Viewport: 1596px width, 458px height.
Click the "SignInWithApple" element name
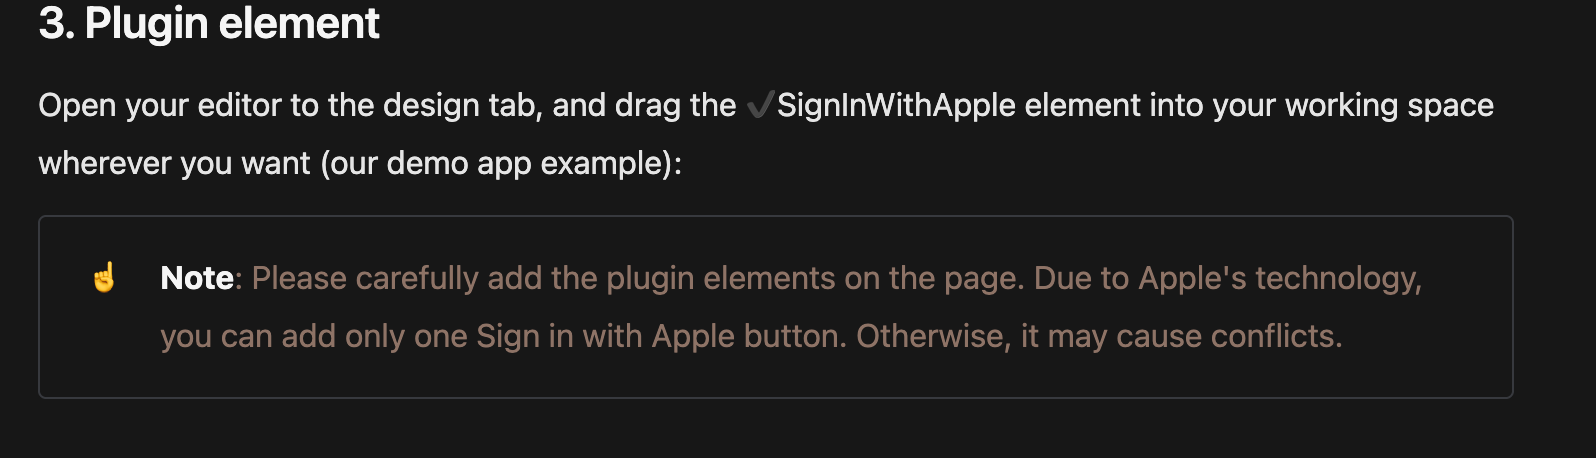coord(896,105)
